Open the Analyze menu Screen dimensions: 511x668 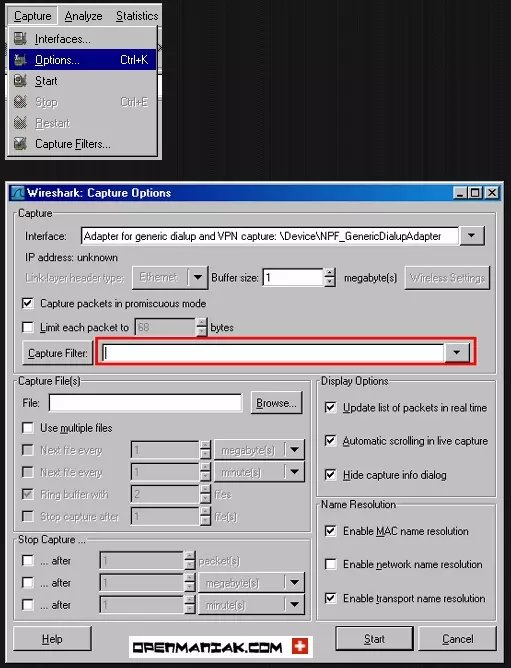click(x=84, y=16)
